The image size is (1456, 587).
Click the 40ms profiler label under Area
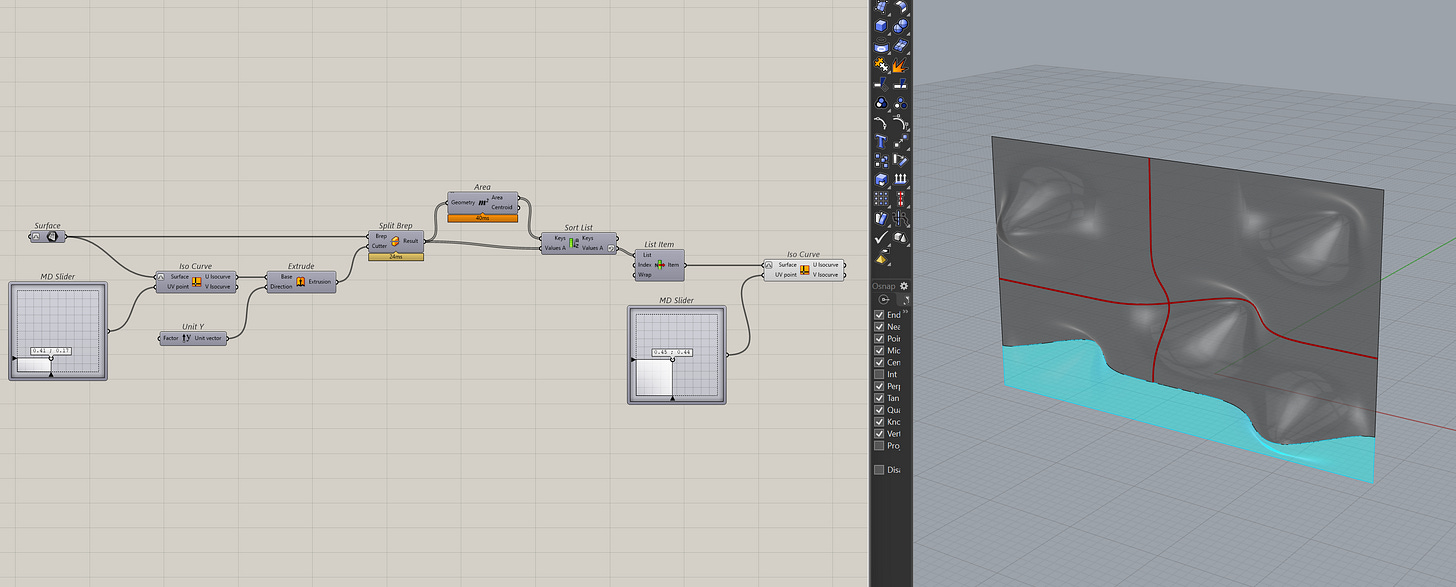pos(483,217)
